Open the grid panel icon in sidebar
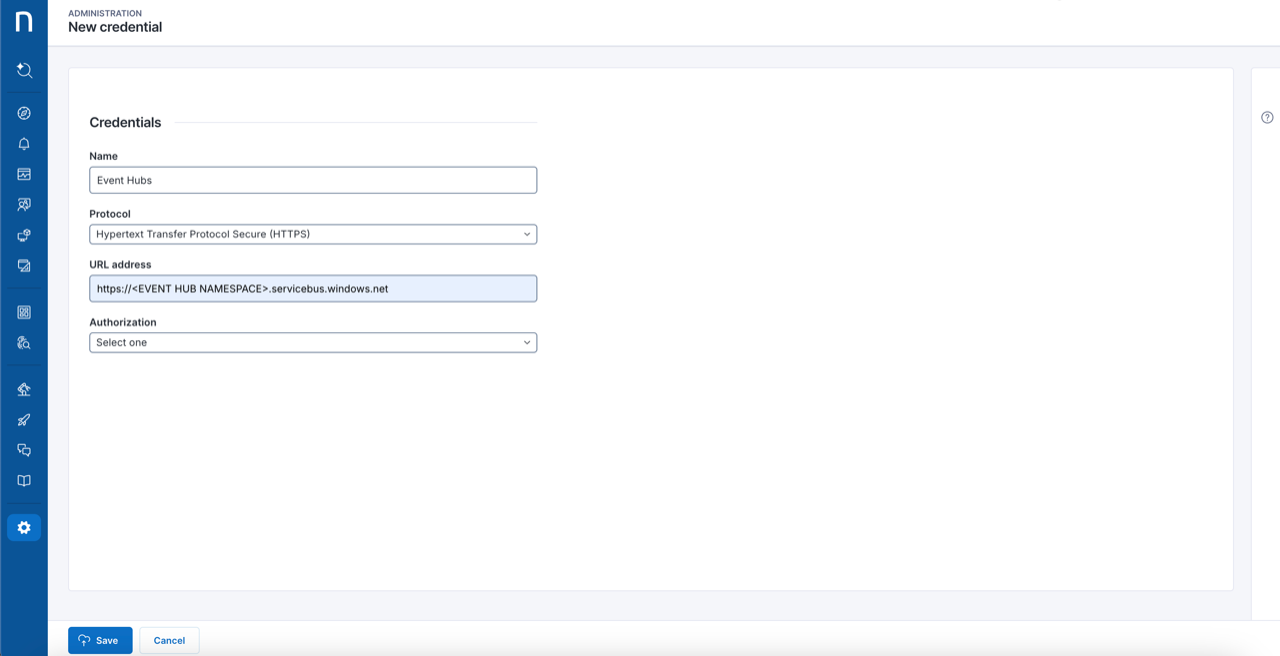 pyautogui.click(x=24, y=312)
